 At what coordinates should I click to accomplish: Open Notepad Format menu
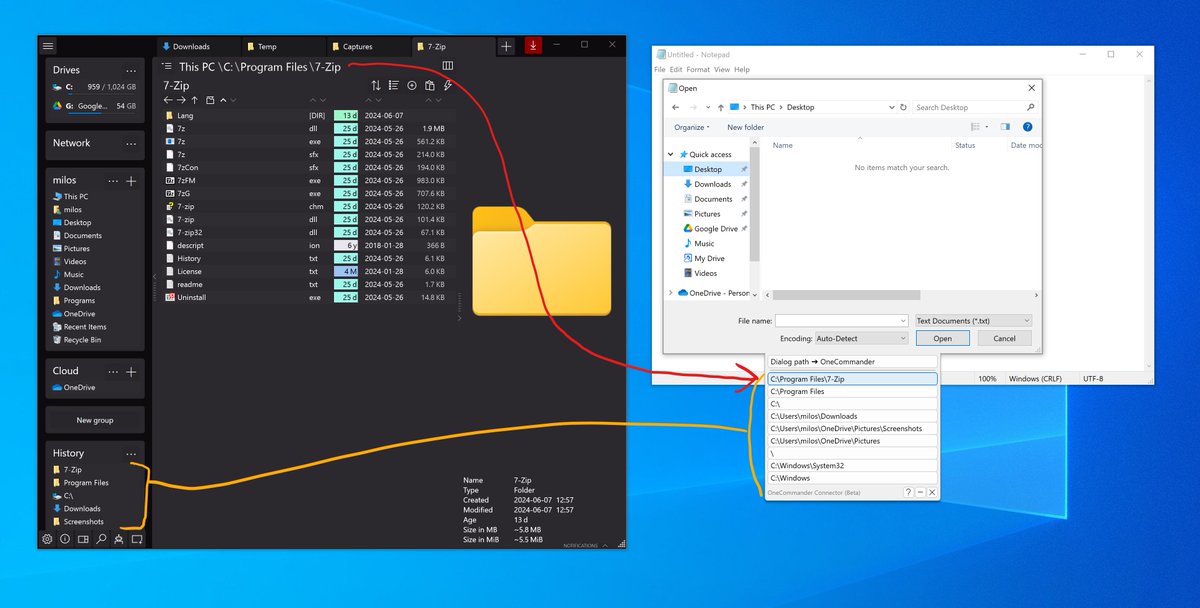click(x=698, y=70)
